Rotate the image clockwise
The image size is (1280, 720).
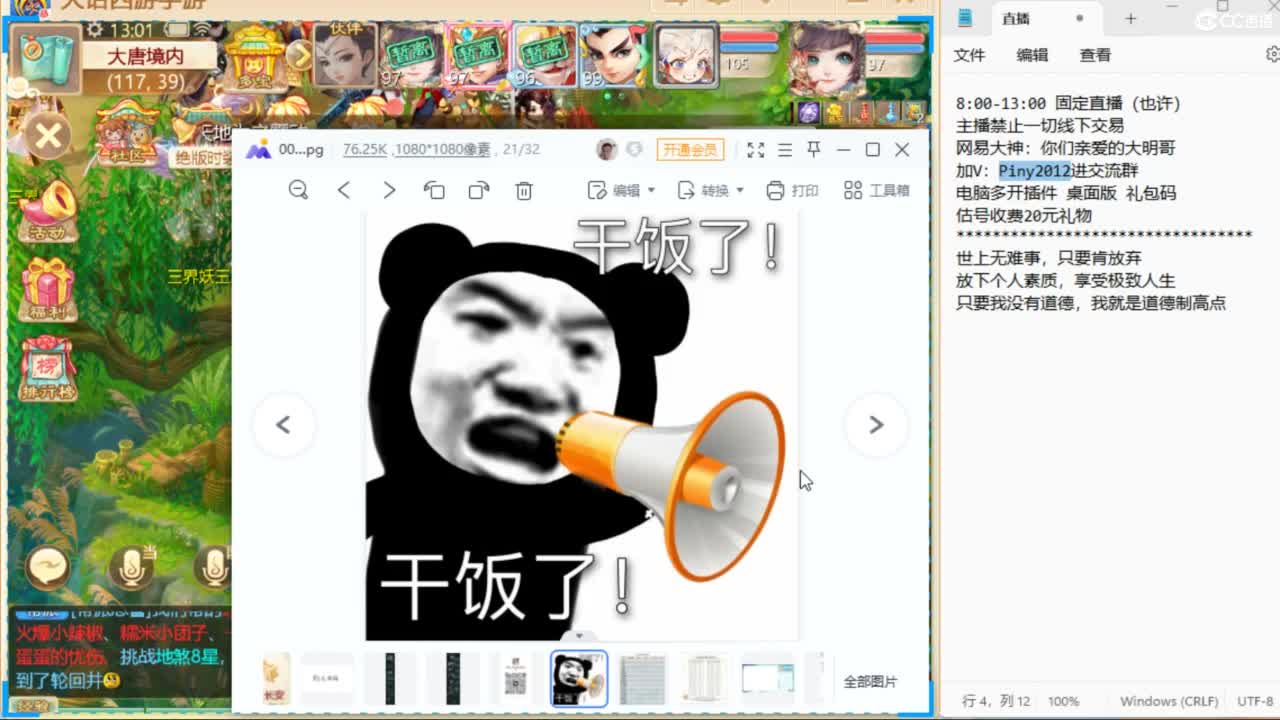[x=479, y=190]
